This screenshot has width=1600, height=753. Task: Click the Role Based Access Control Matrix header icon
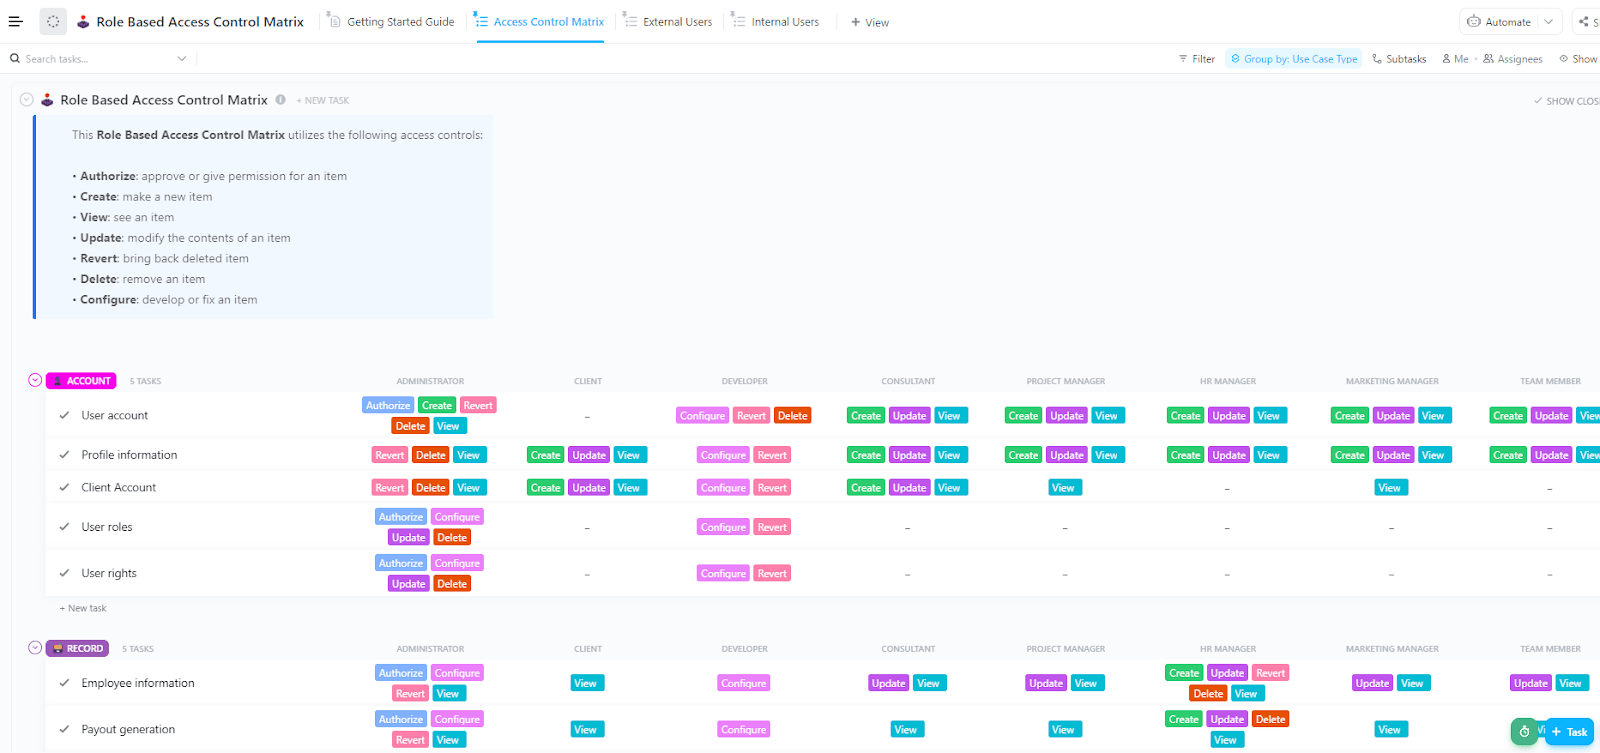coord(83,21)
